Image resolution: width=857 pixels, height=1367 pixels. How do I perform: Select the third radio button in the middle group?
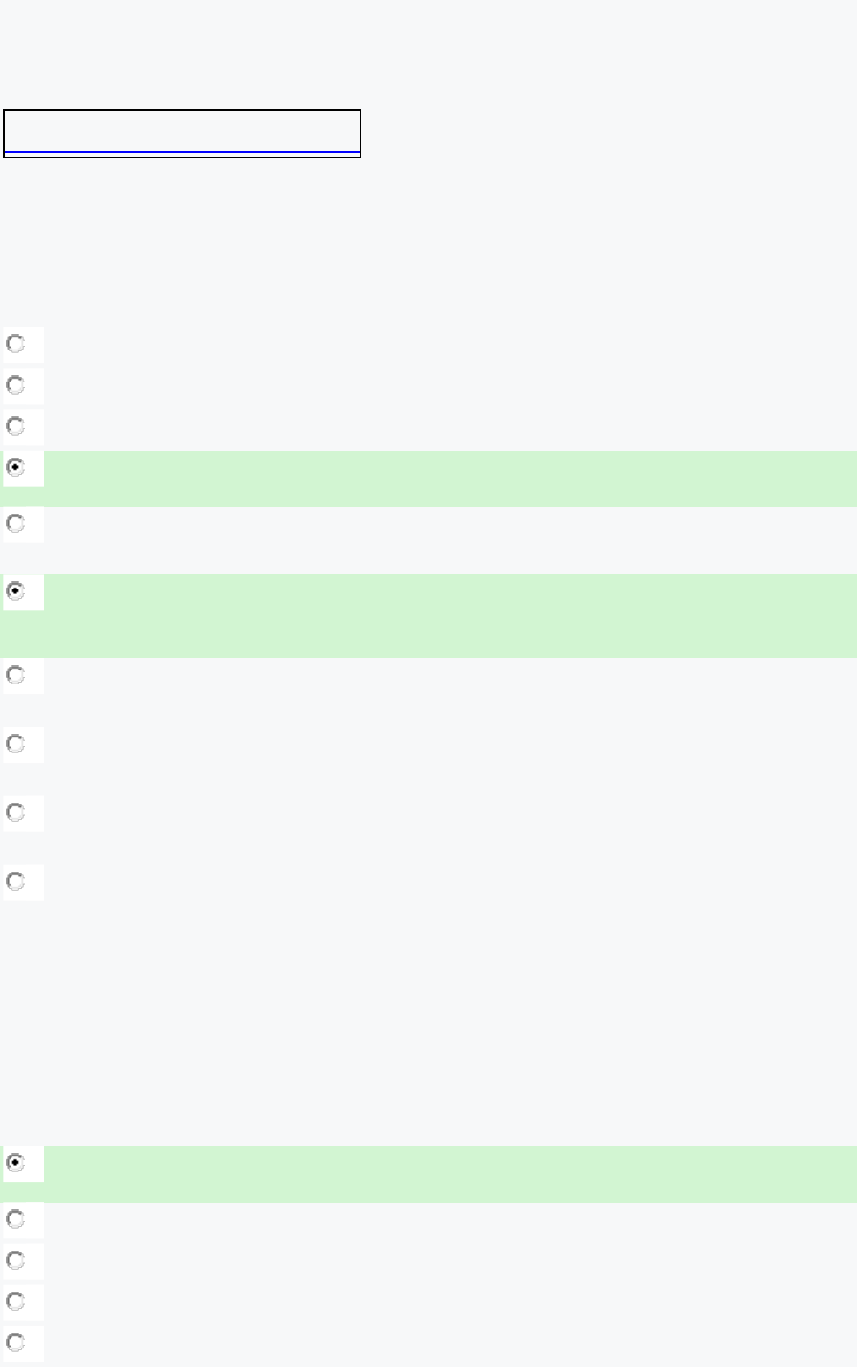coord(16,744)
